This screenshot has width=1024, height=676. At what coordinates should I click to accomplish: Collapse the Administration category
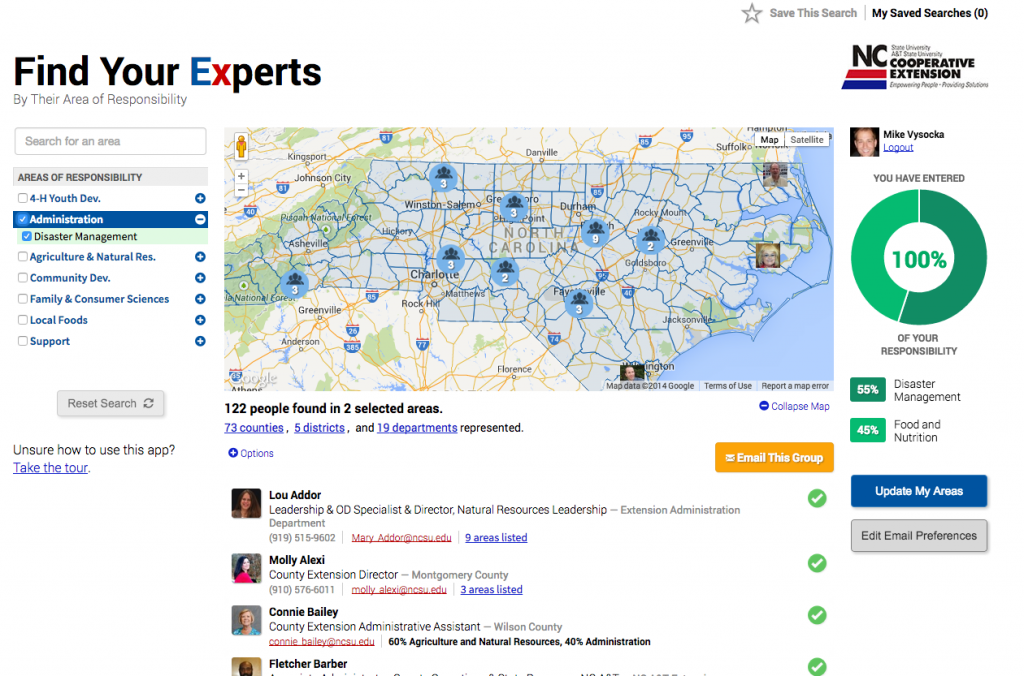click(200, 219)
